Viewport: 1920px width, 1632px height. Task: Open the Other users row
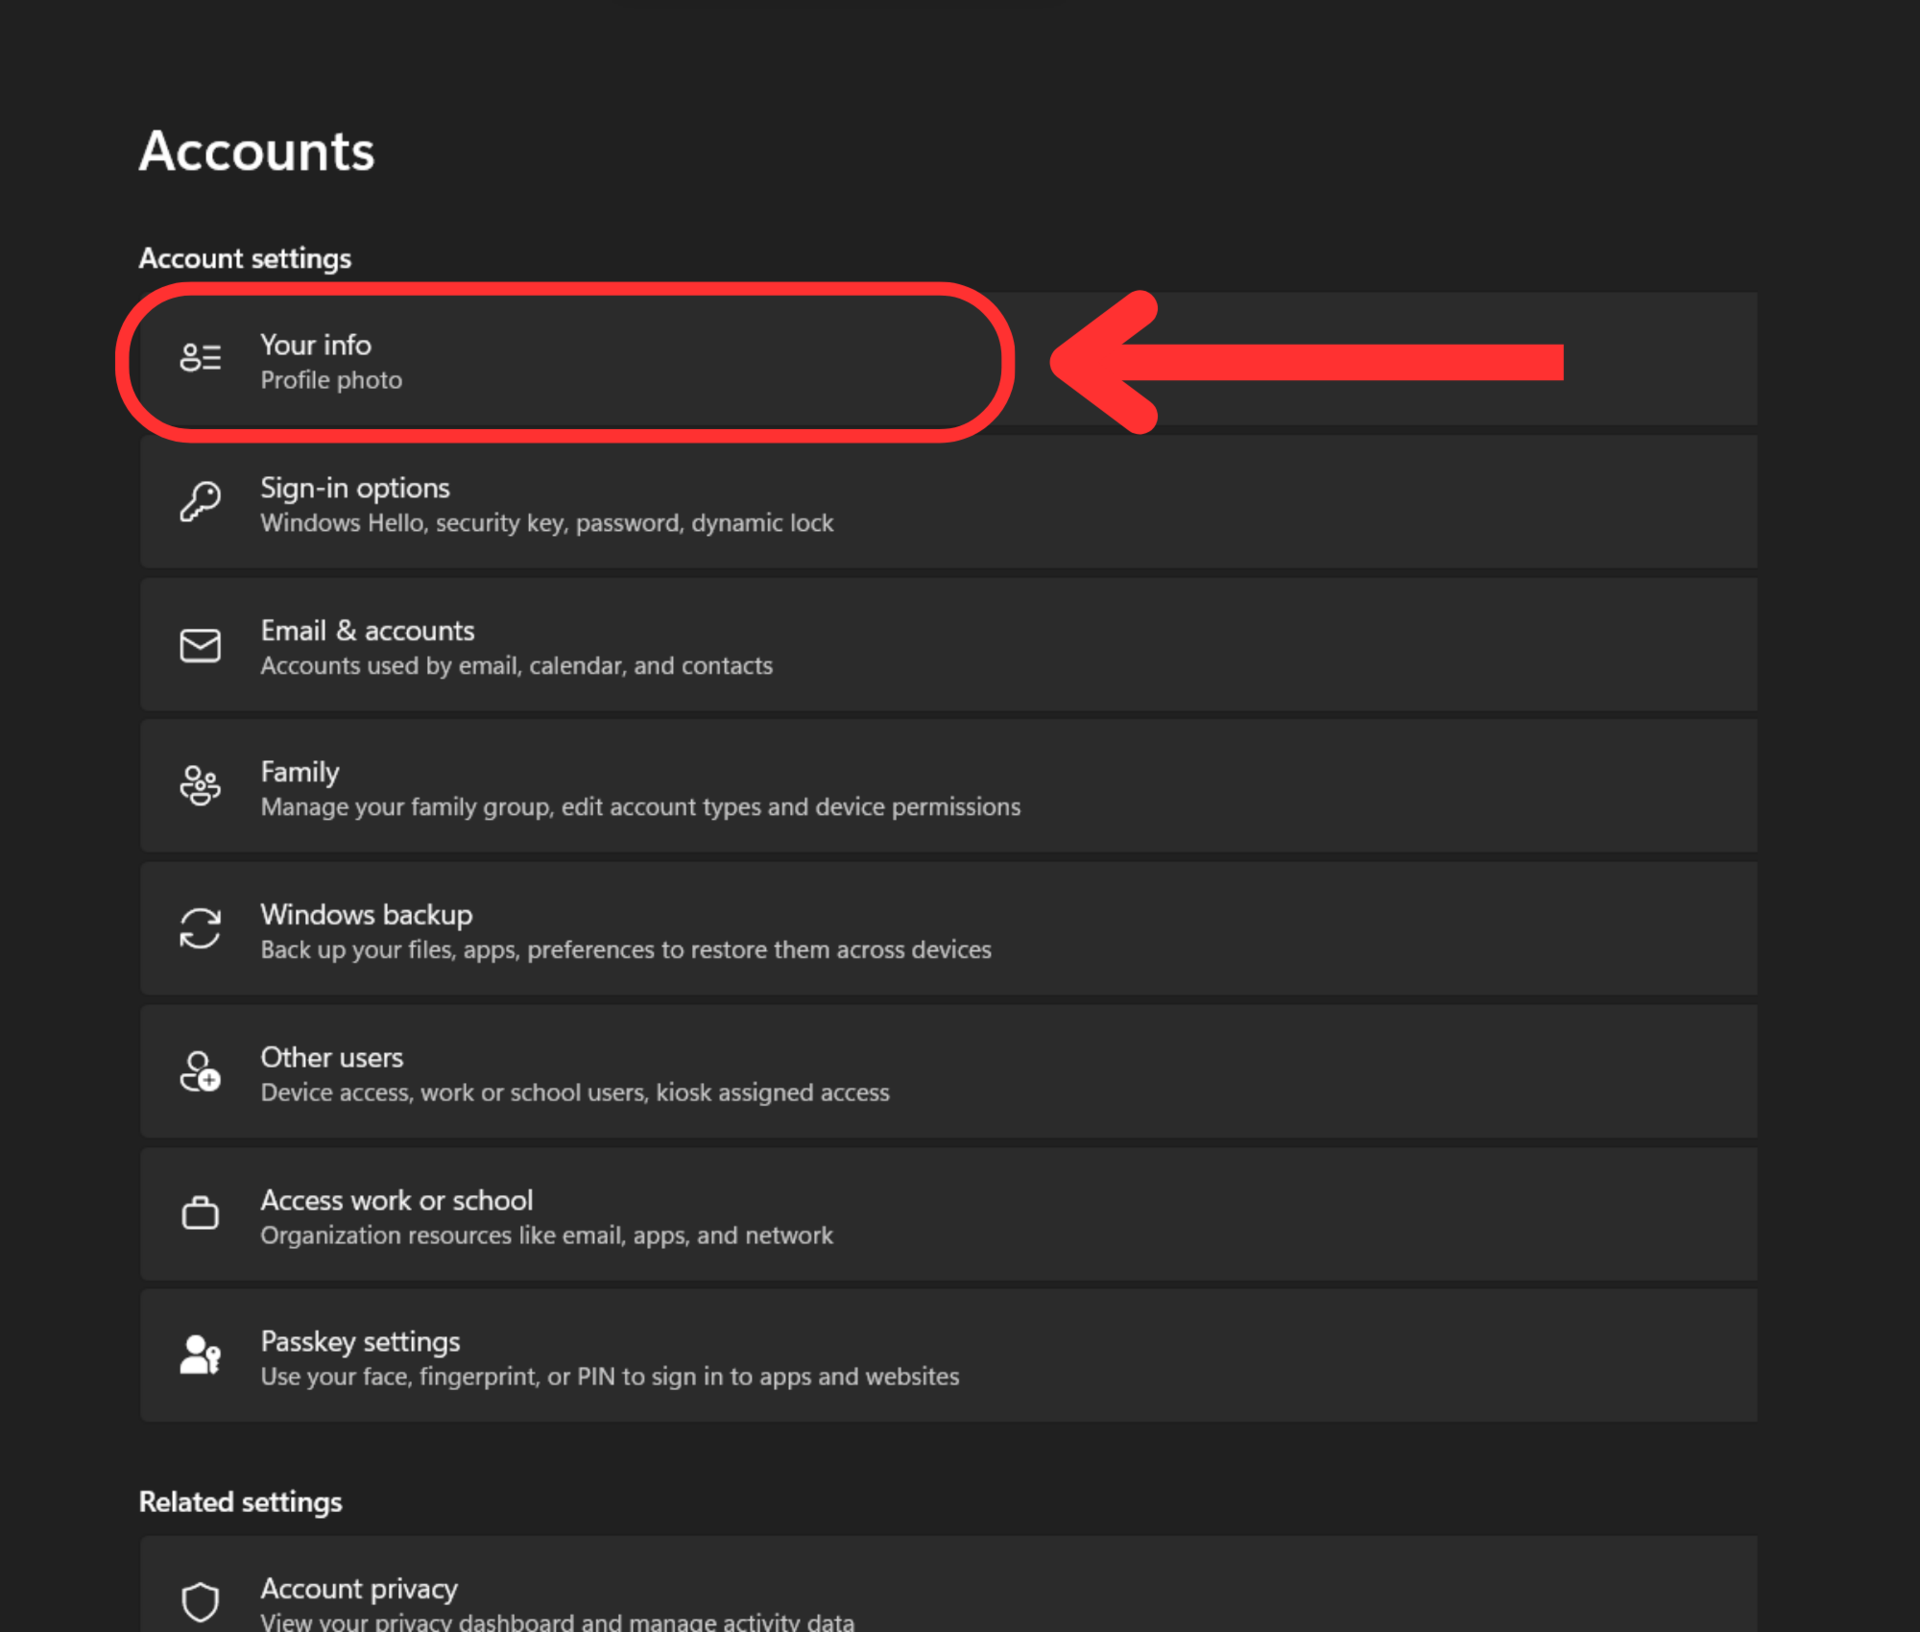[331, 1058]
